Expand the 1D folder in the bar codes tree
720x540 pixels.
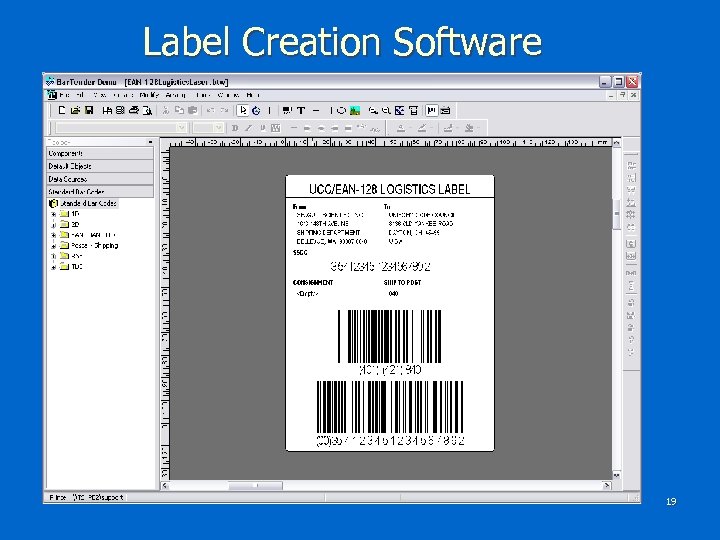[x=53, y=214]
